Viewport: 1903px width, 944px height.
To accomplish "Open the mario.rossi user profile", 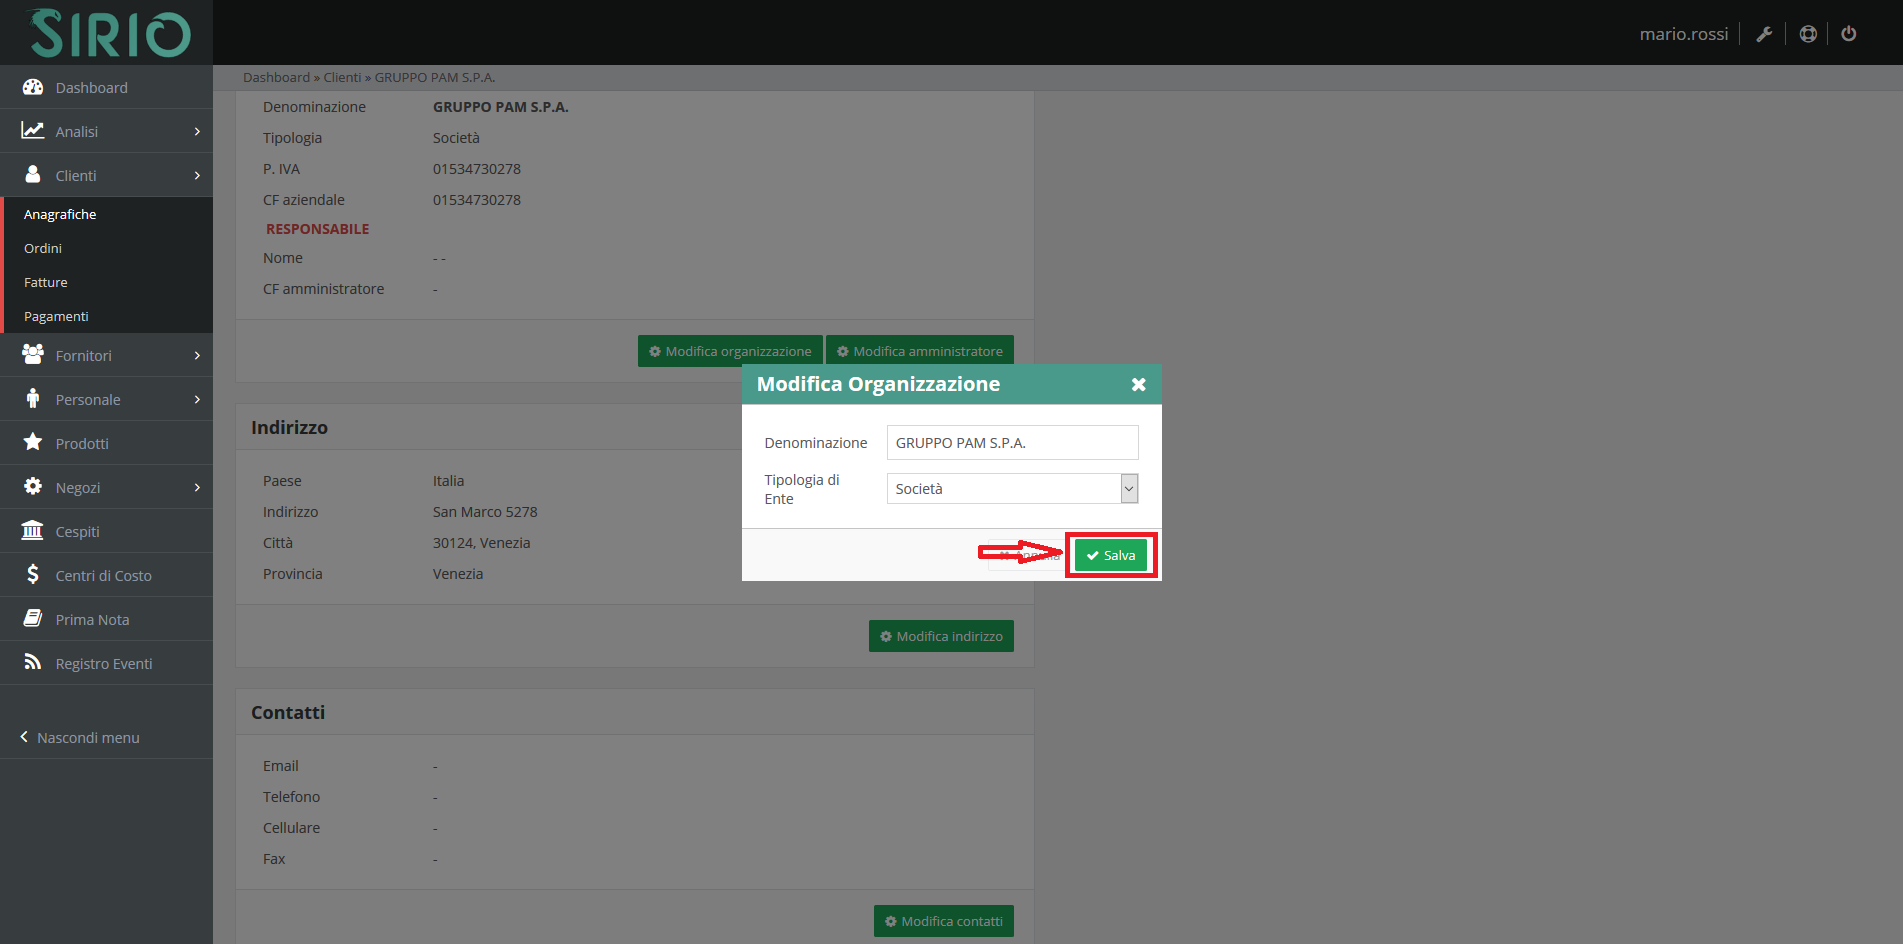I will pyautogui.click(x=1684, y=34).
